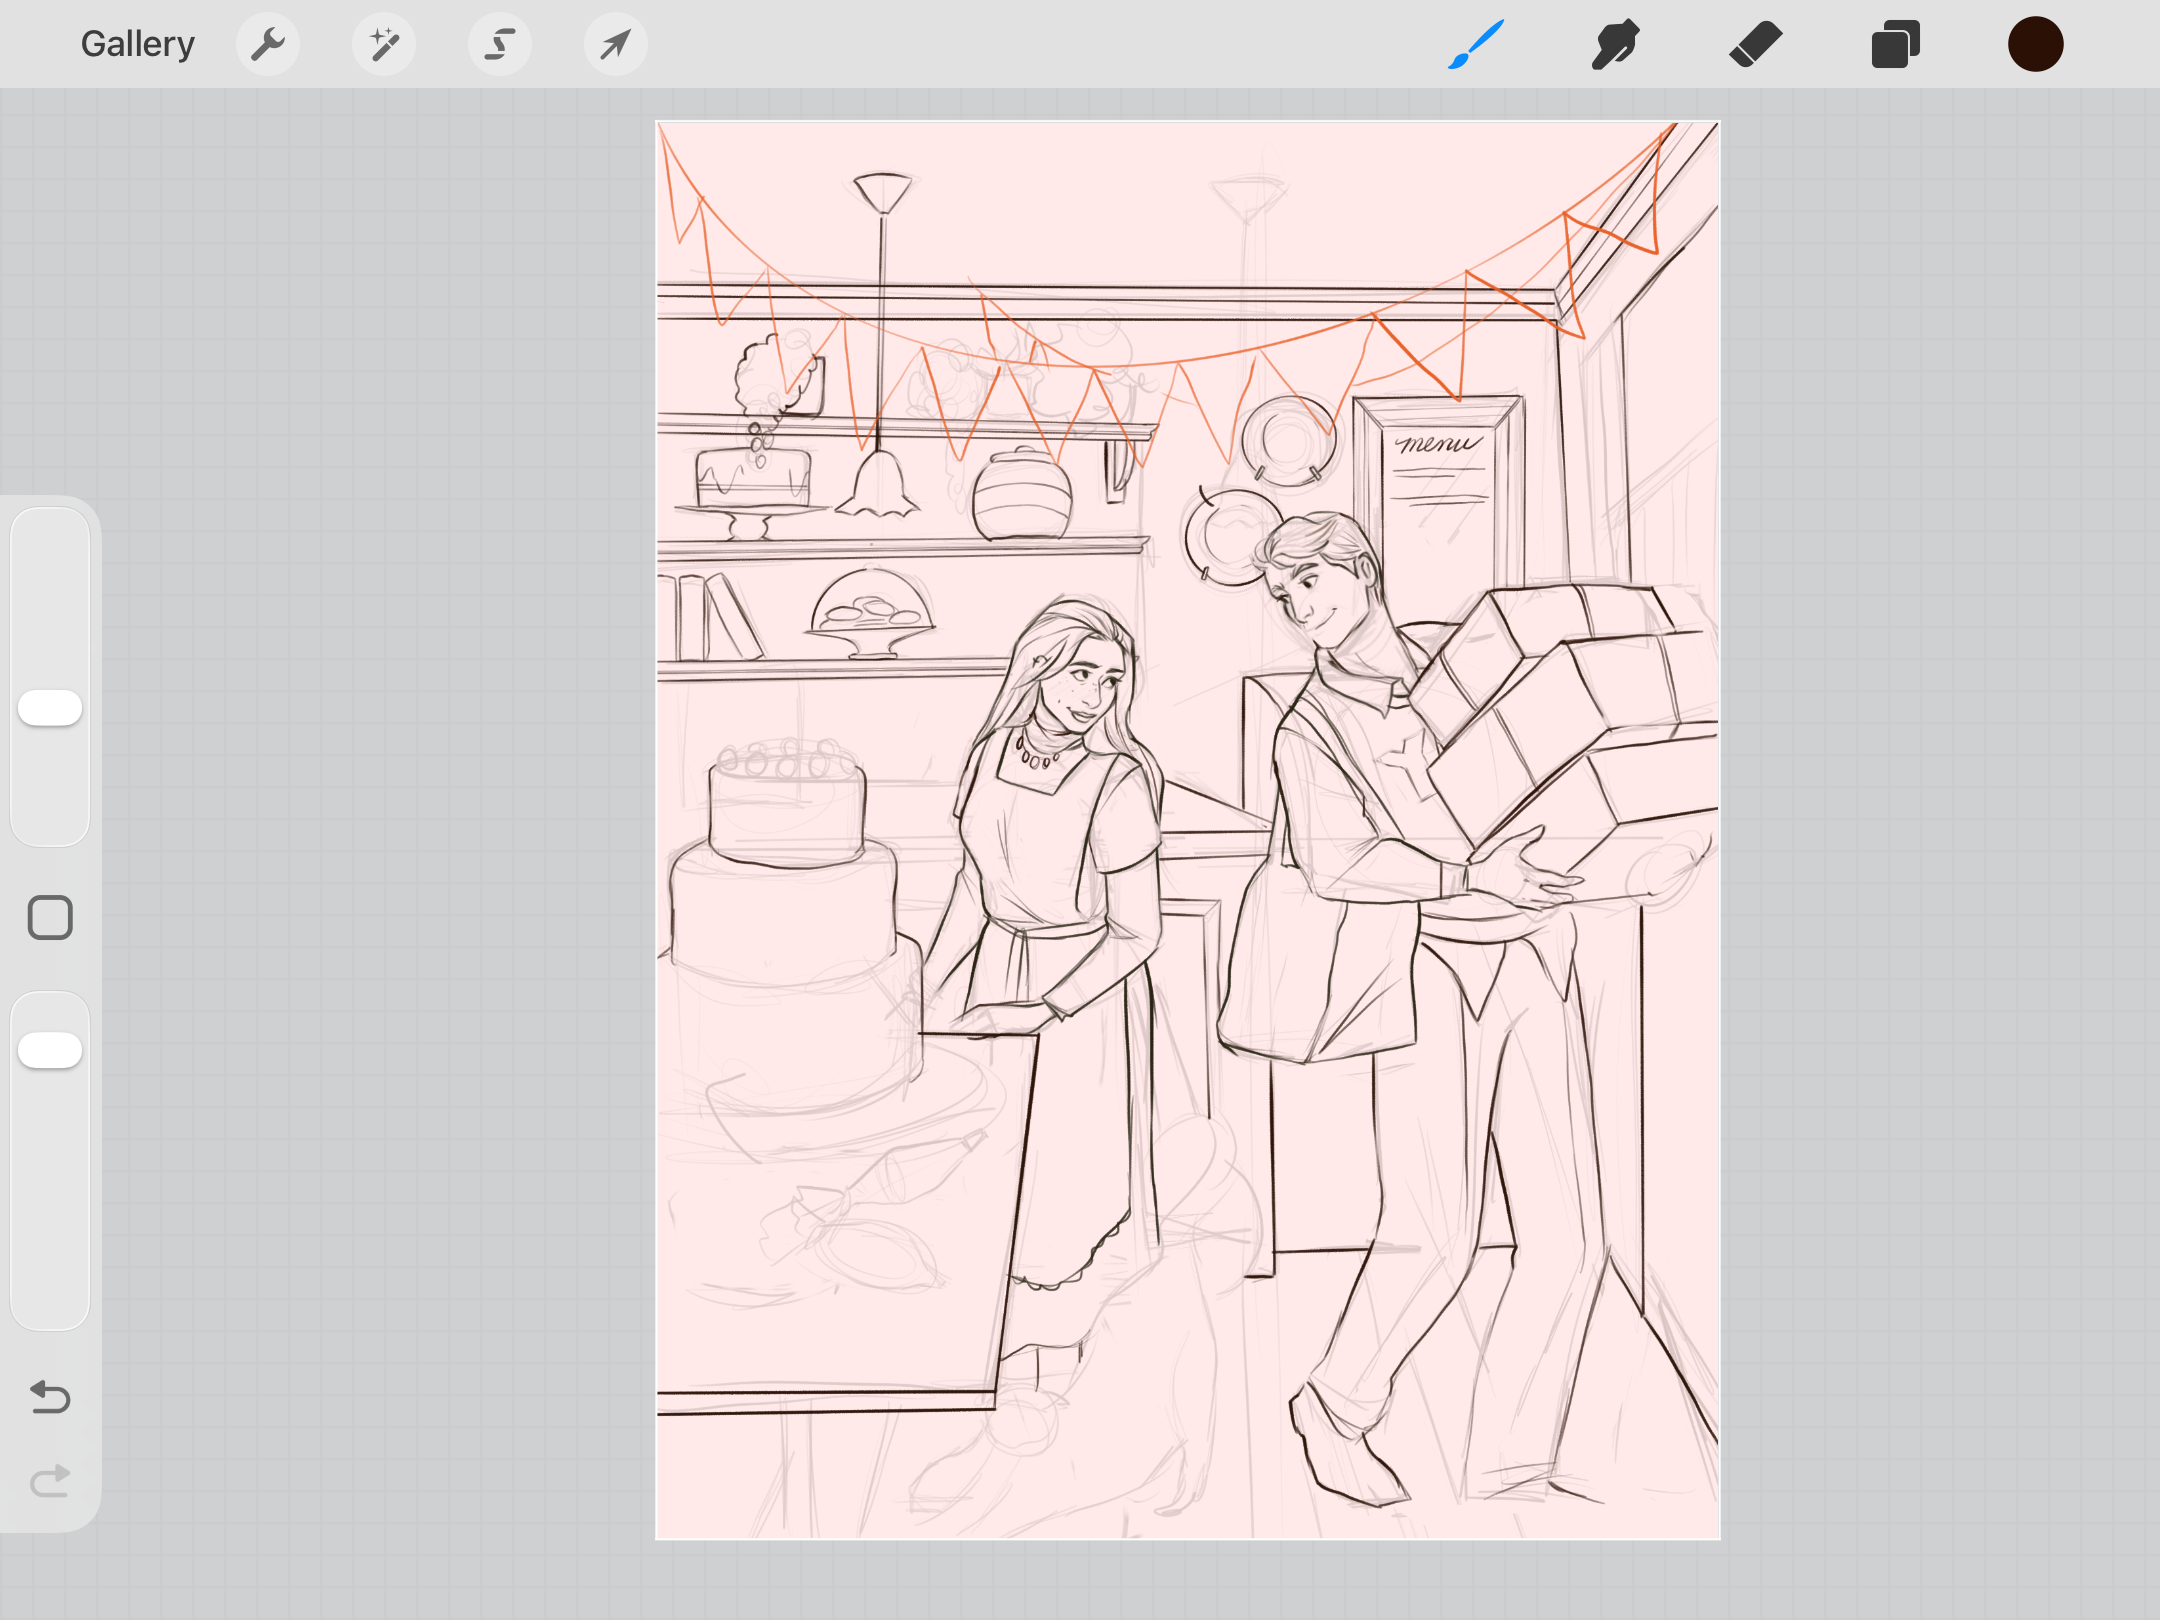Select the Eraser tool
This screenshot has width=2160, height=1620.
pyautogui.click(x=1756, y=44)
